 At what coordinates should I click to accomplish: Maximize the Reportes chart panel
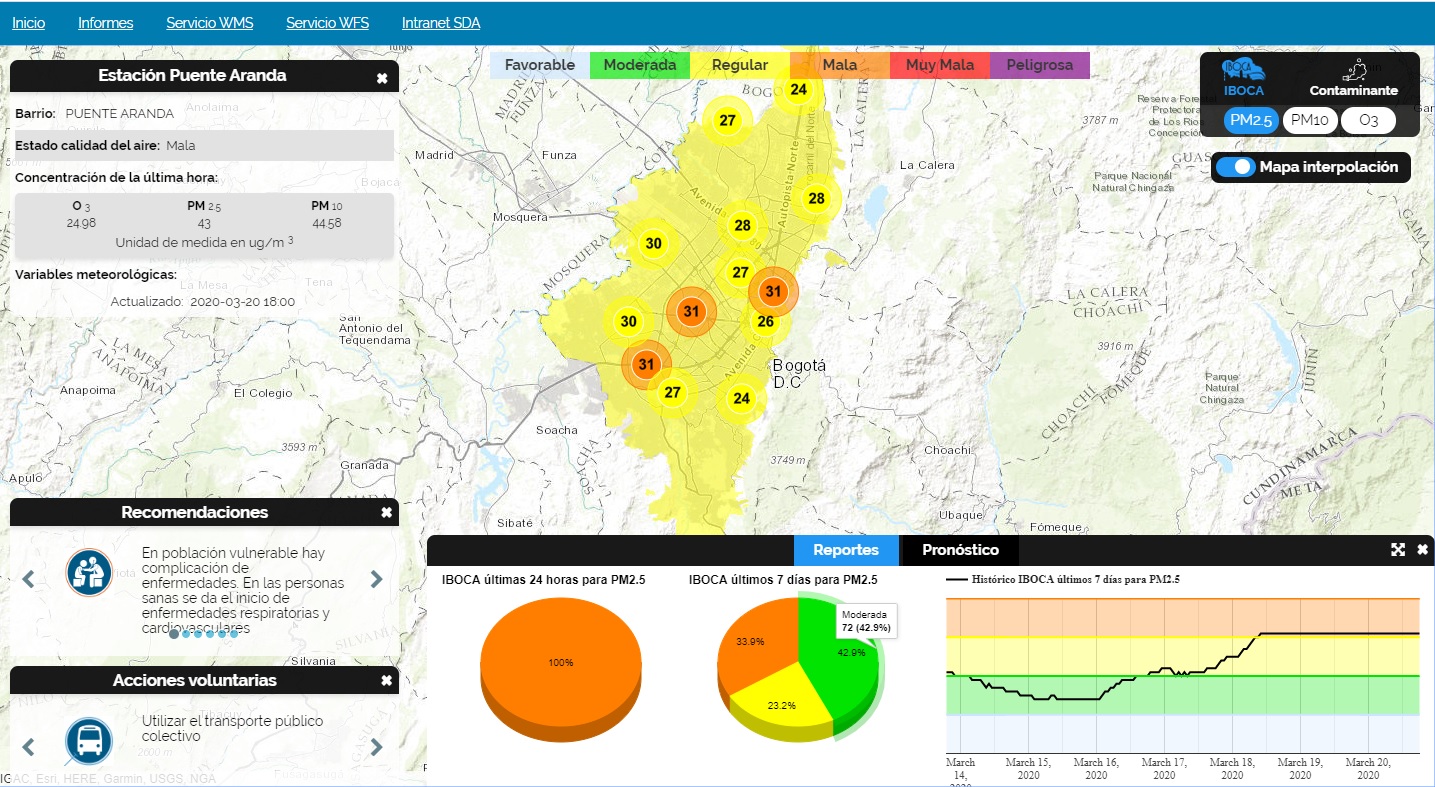1398,550
